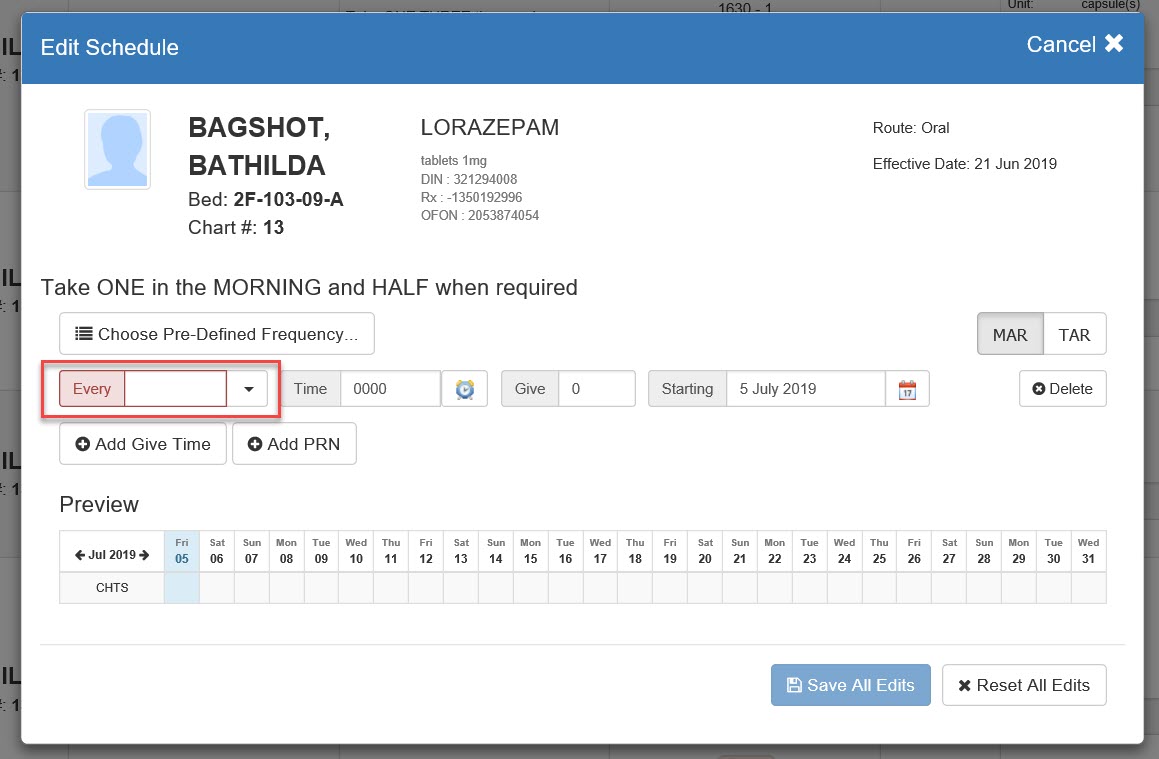Image resolution: width=1159 pixels, height=759 pixels.
Task: Delete this schedule row
Action: 1062,389
